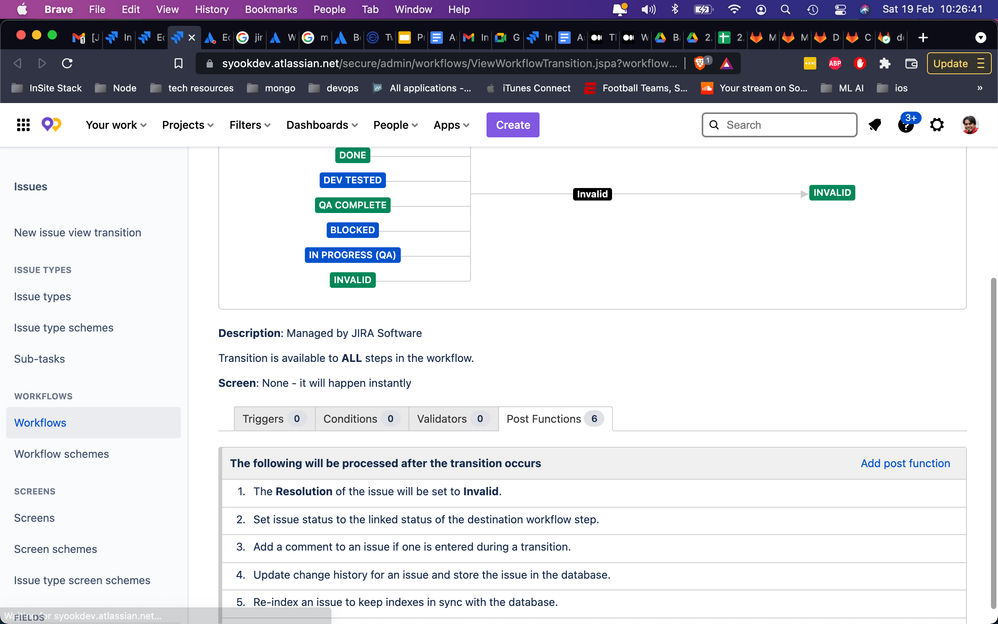Screen dimensions: 998x624
Task: Open the extensions puzzle piece icon
Action: [885, 63]
